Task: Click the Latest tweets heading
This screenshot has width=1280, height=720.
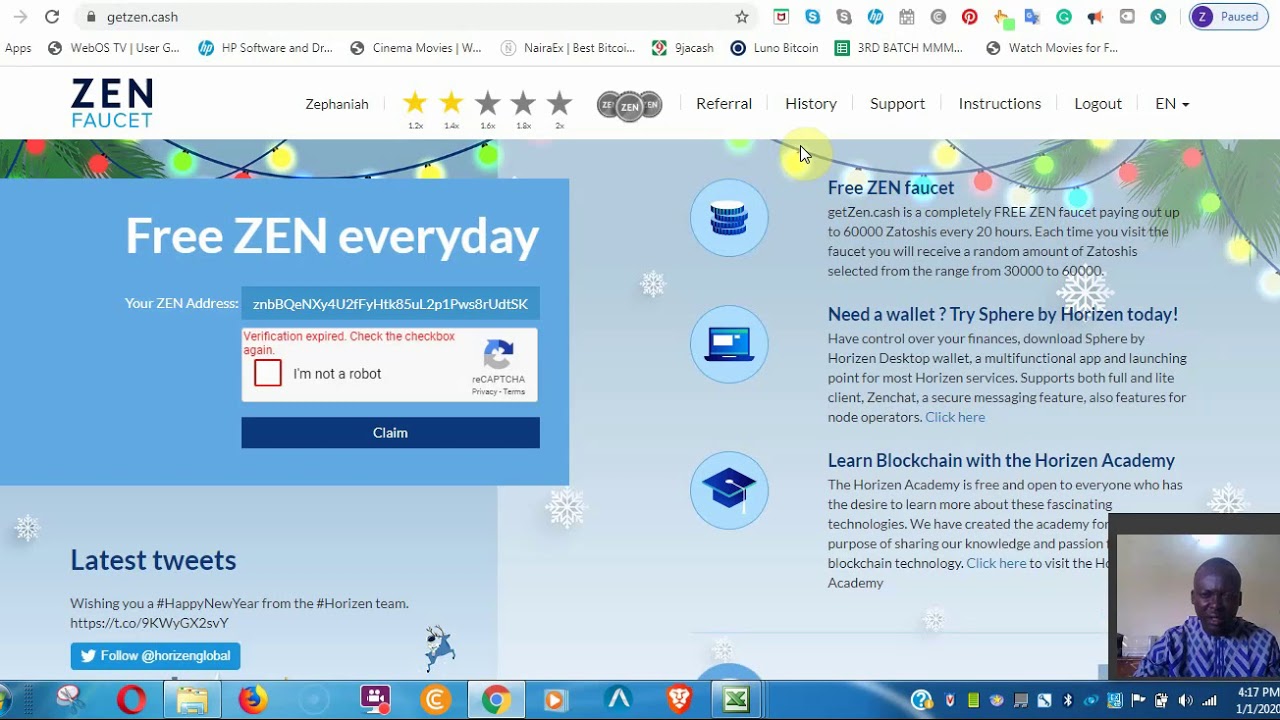Action: [153, 560]
